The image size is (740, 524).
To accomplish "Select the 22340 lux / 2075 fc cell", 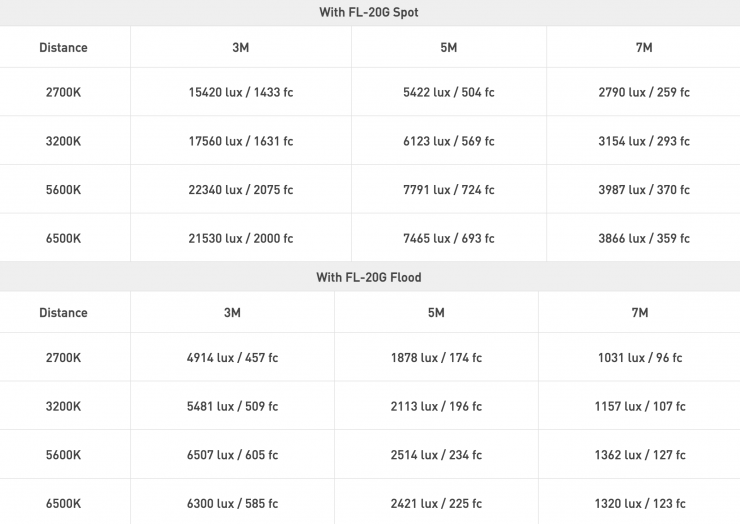I will [240, 189].
